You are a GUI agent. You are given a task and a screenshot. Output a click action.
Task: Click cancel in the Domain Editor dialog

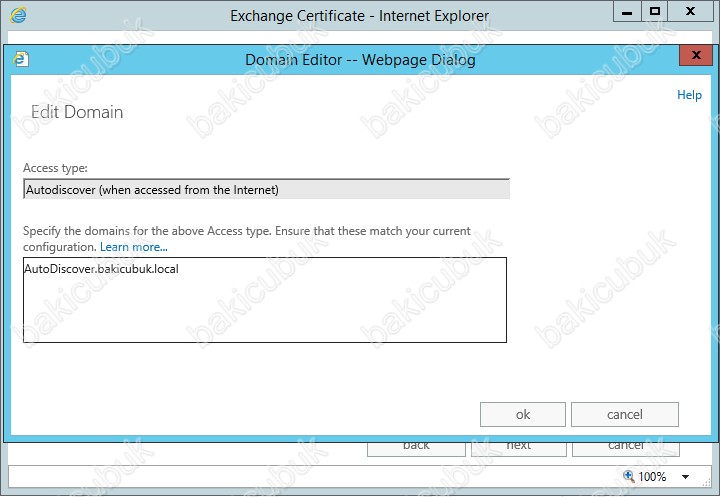click(x=624, y=414)
